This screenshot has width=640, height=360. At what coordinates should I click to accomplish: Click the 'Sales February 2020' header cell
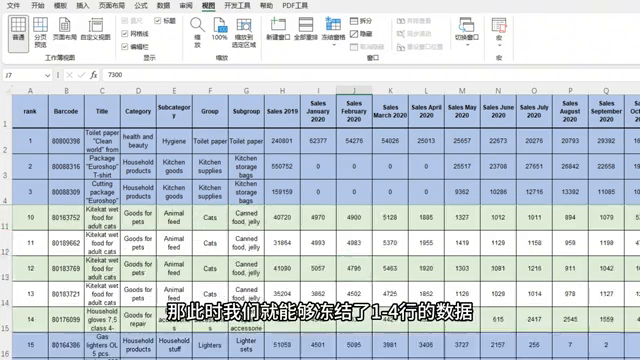pyautogui.click(x=354, y=111)
